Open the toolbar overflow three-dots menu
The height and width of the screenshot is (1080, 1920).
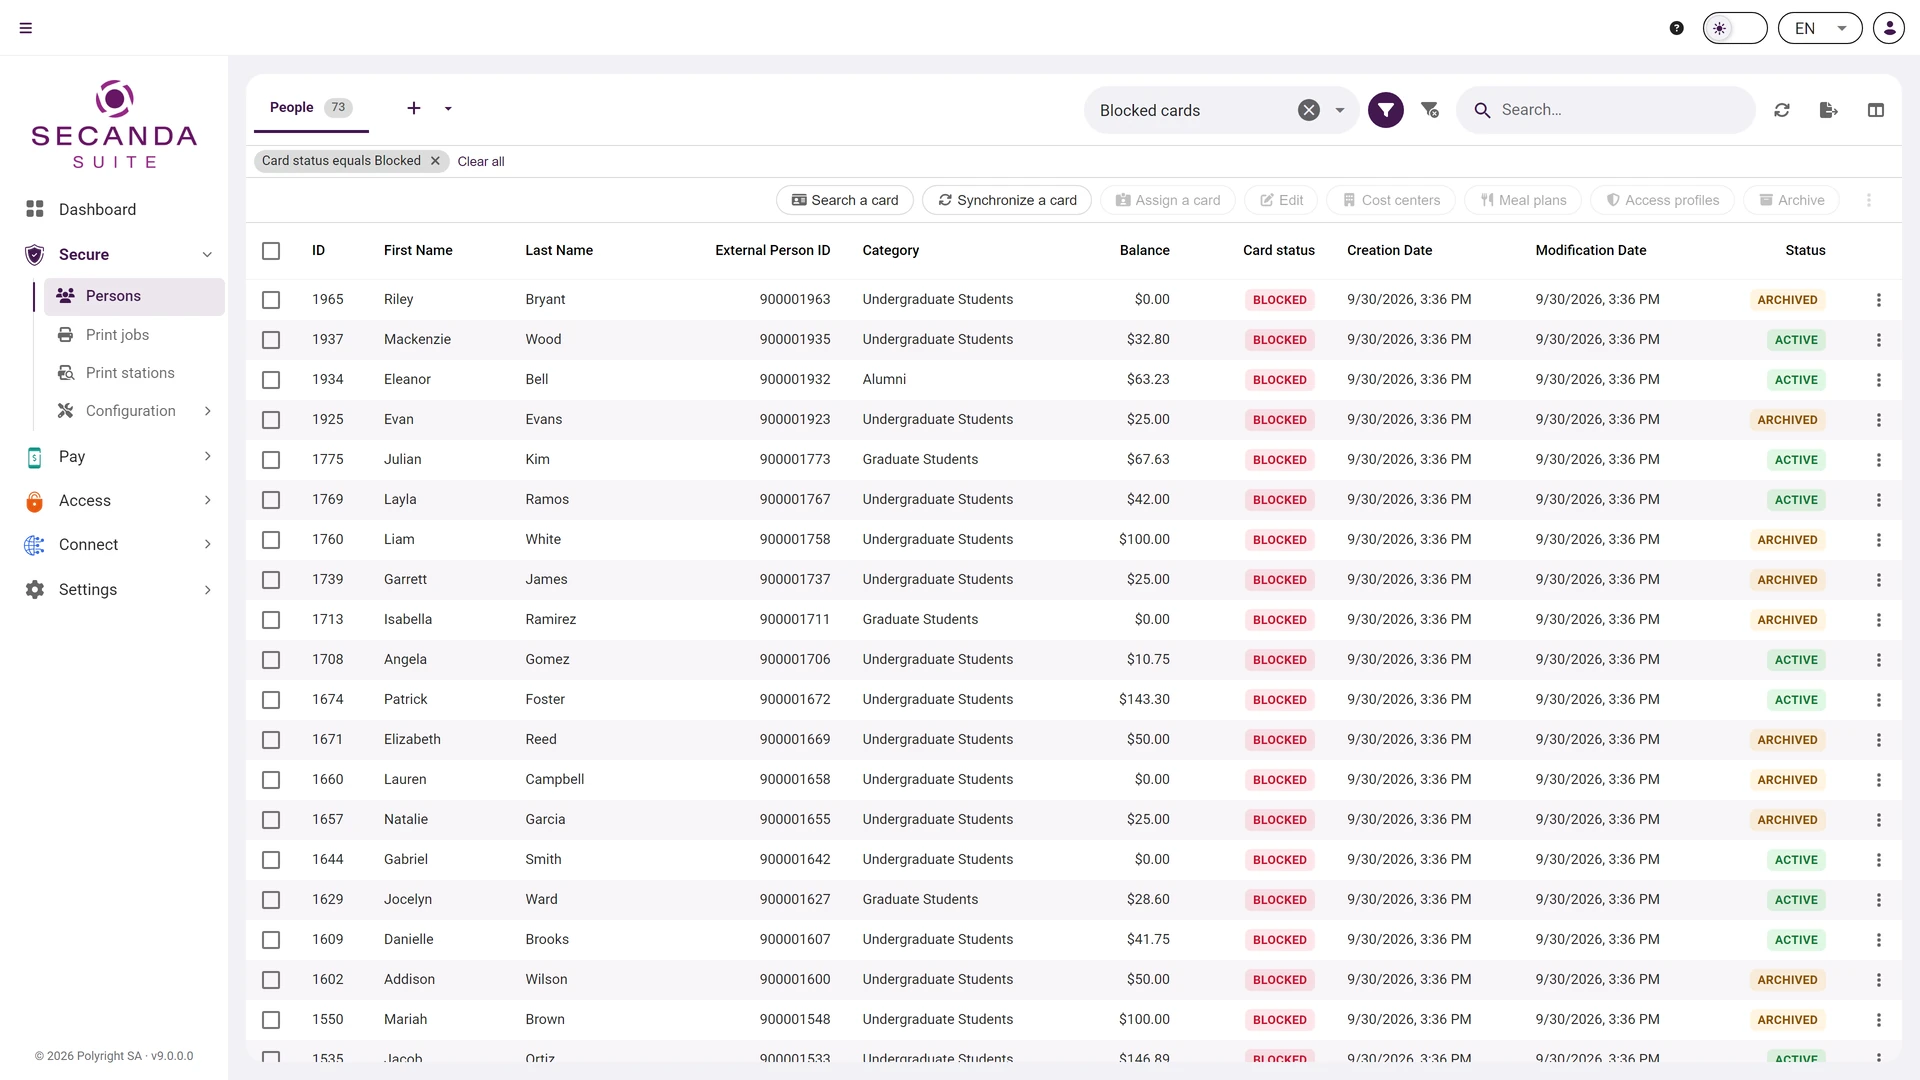[1869, 200]
